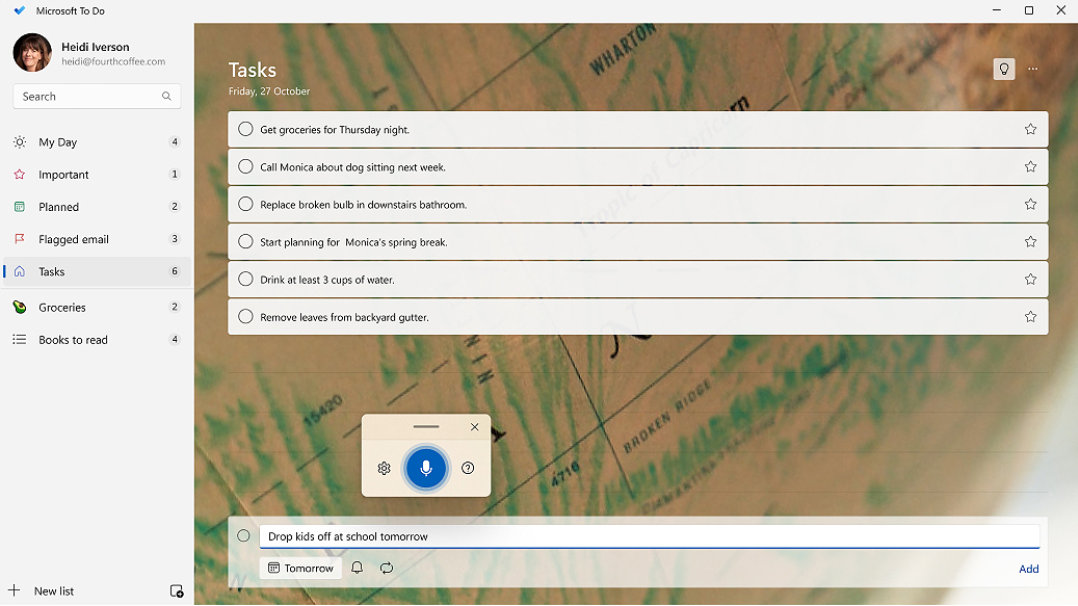Click the reminder bell icon
The image size is (1078, 606).
pos(357,568)
